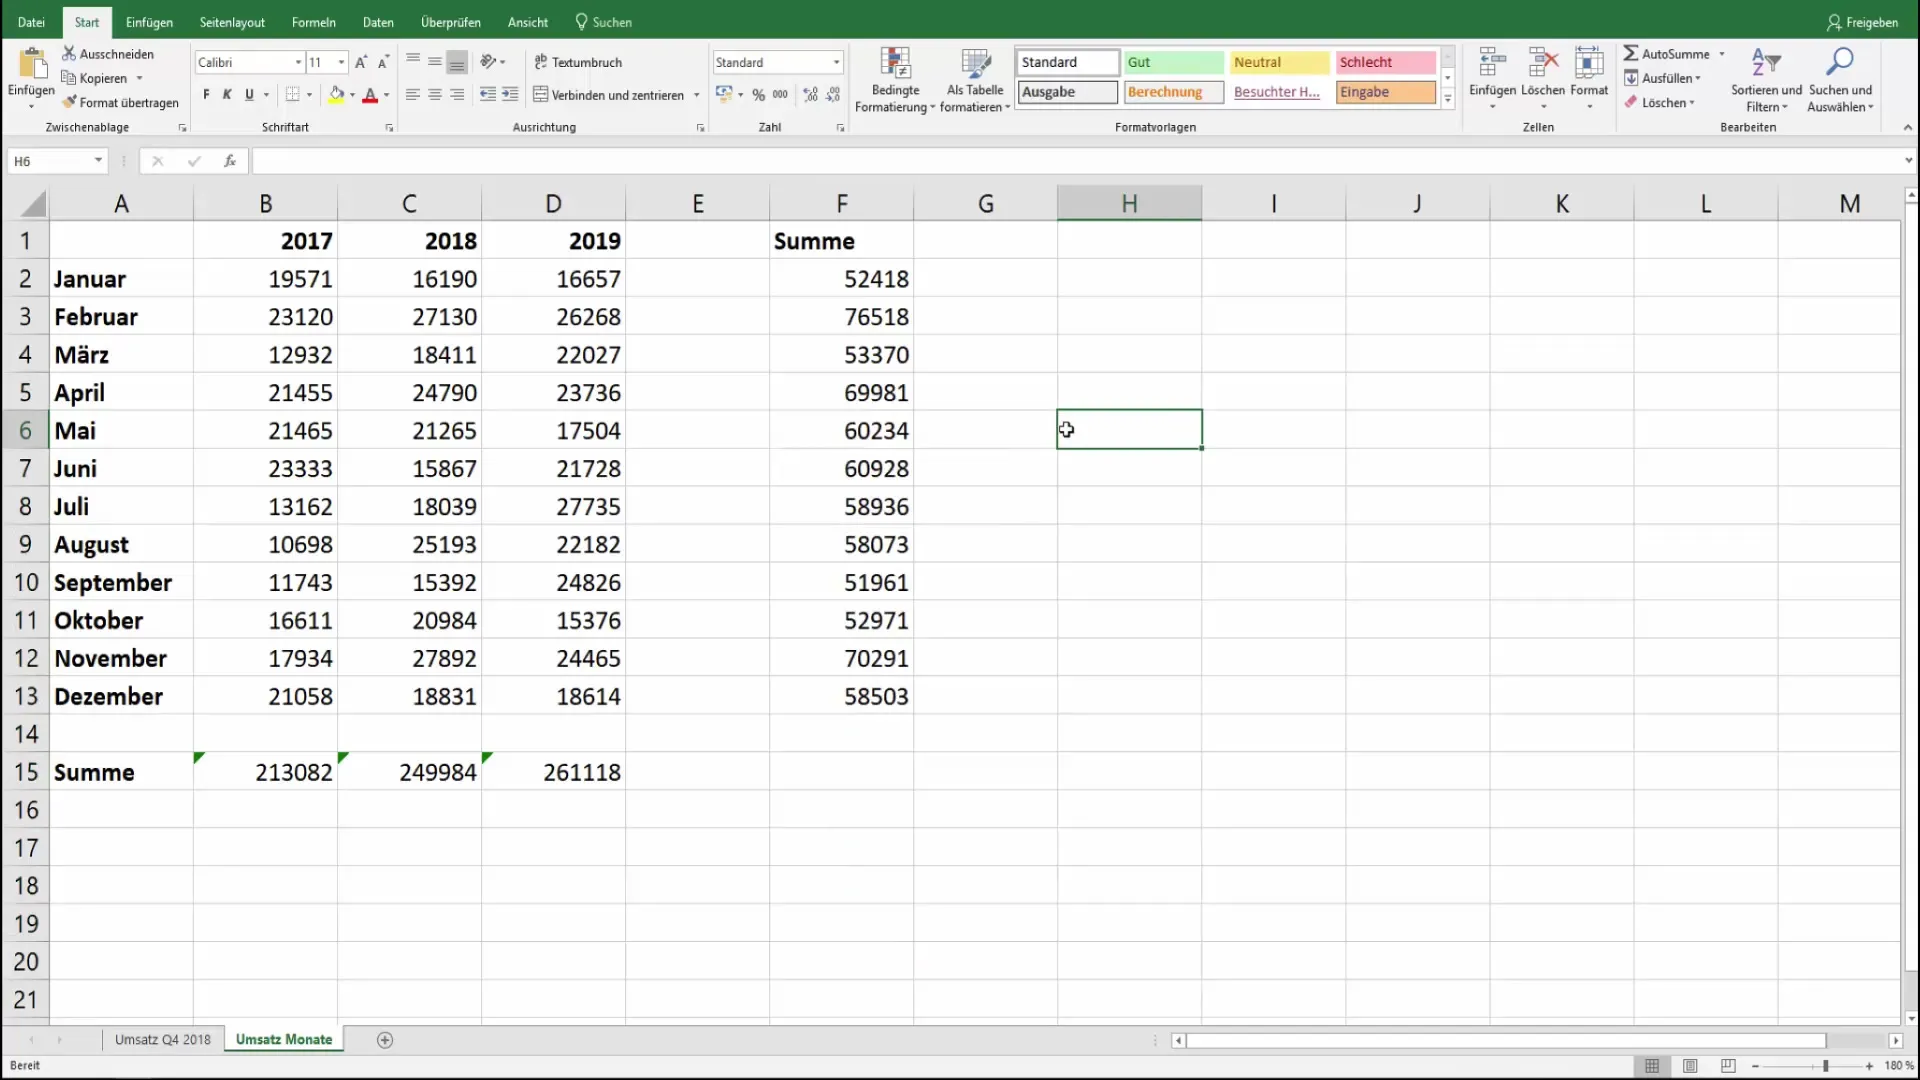This screenshot has width=1920, height=1080.
Task: Apply the red font color A
Action: tap(370, 95)
